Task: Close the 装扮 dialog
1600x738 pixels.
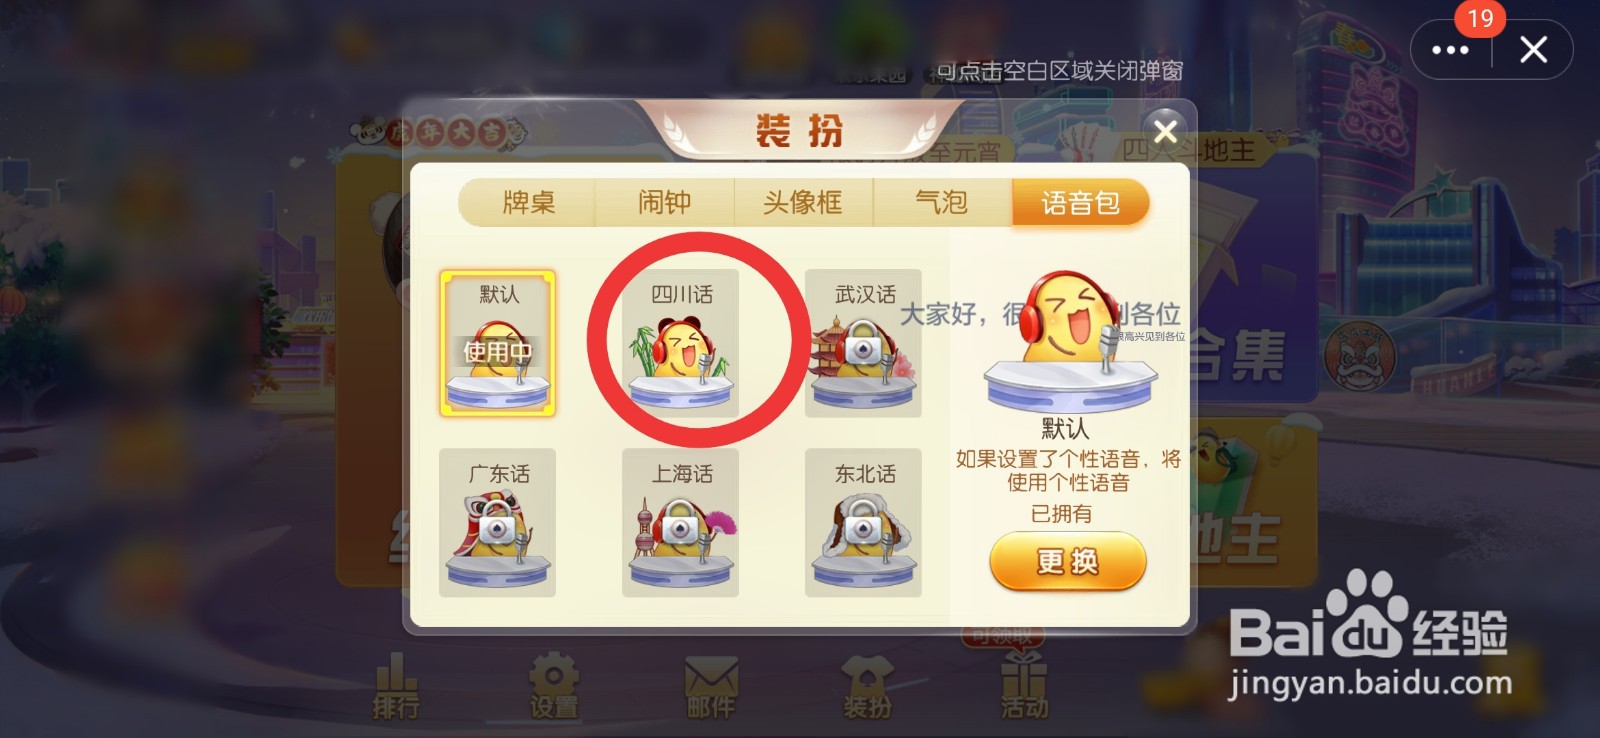Action: tap(1165, 131)
